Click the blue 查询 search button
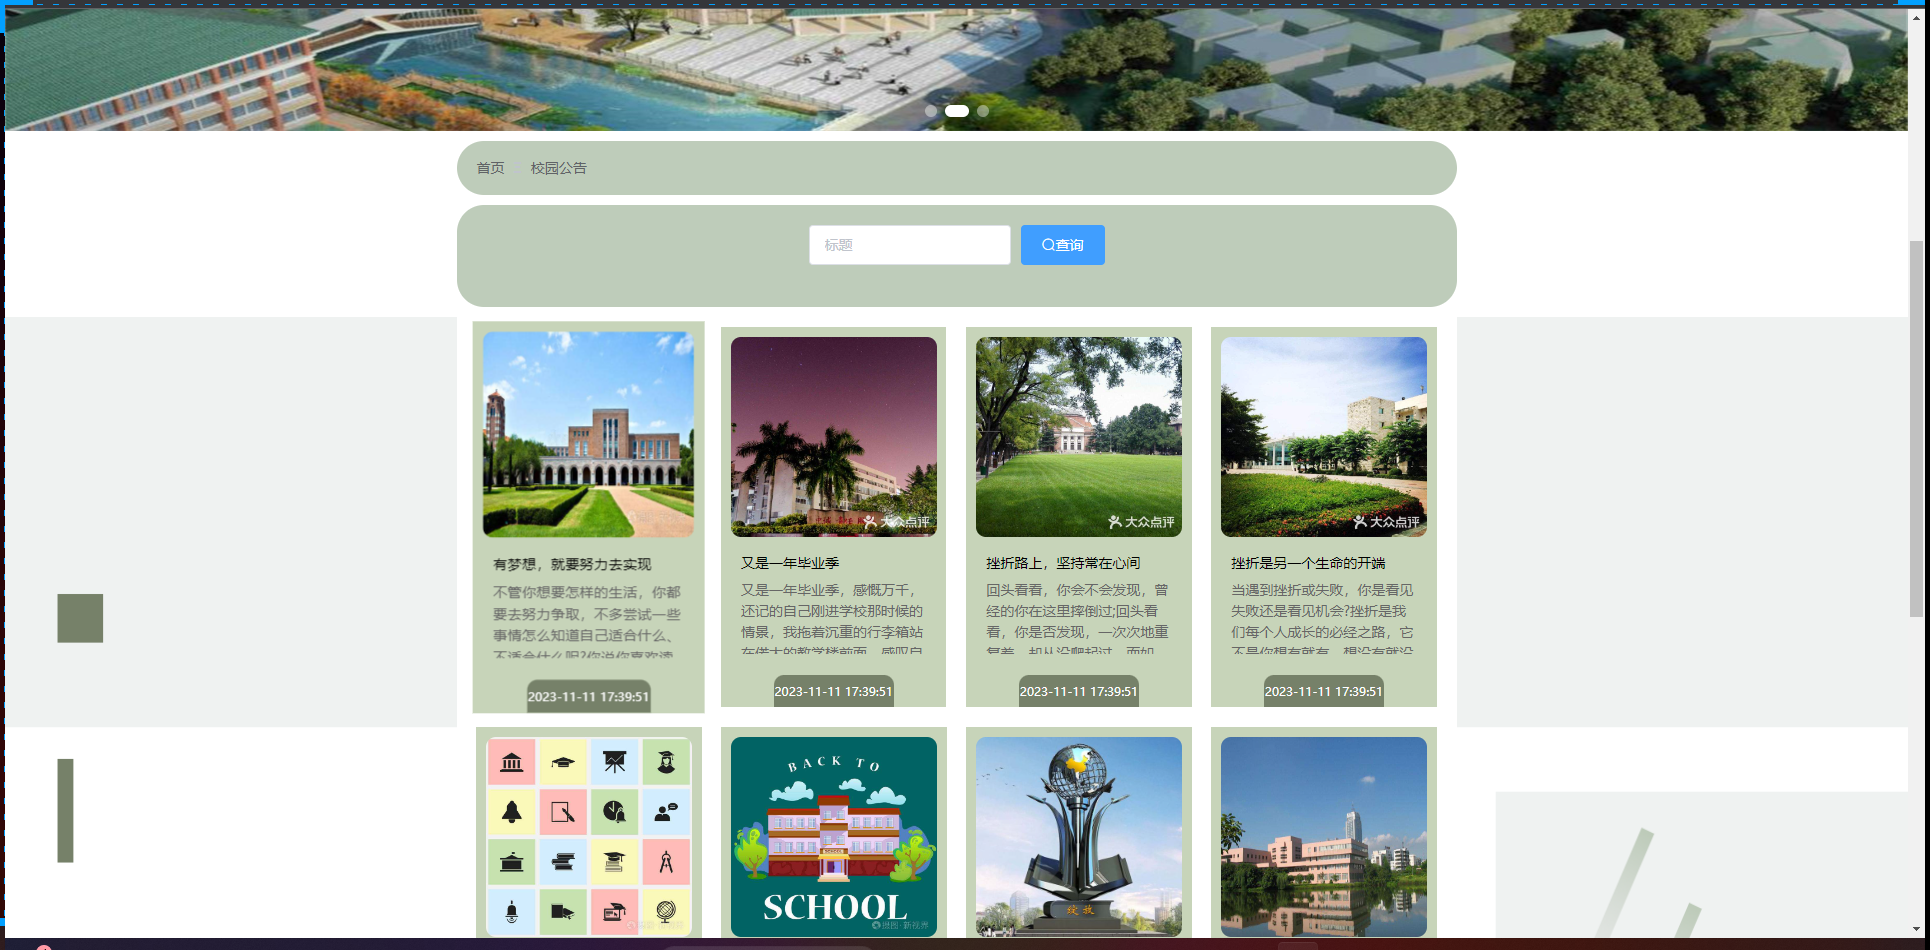 1063,245
